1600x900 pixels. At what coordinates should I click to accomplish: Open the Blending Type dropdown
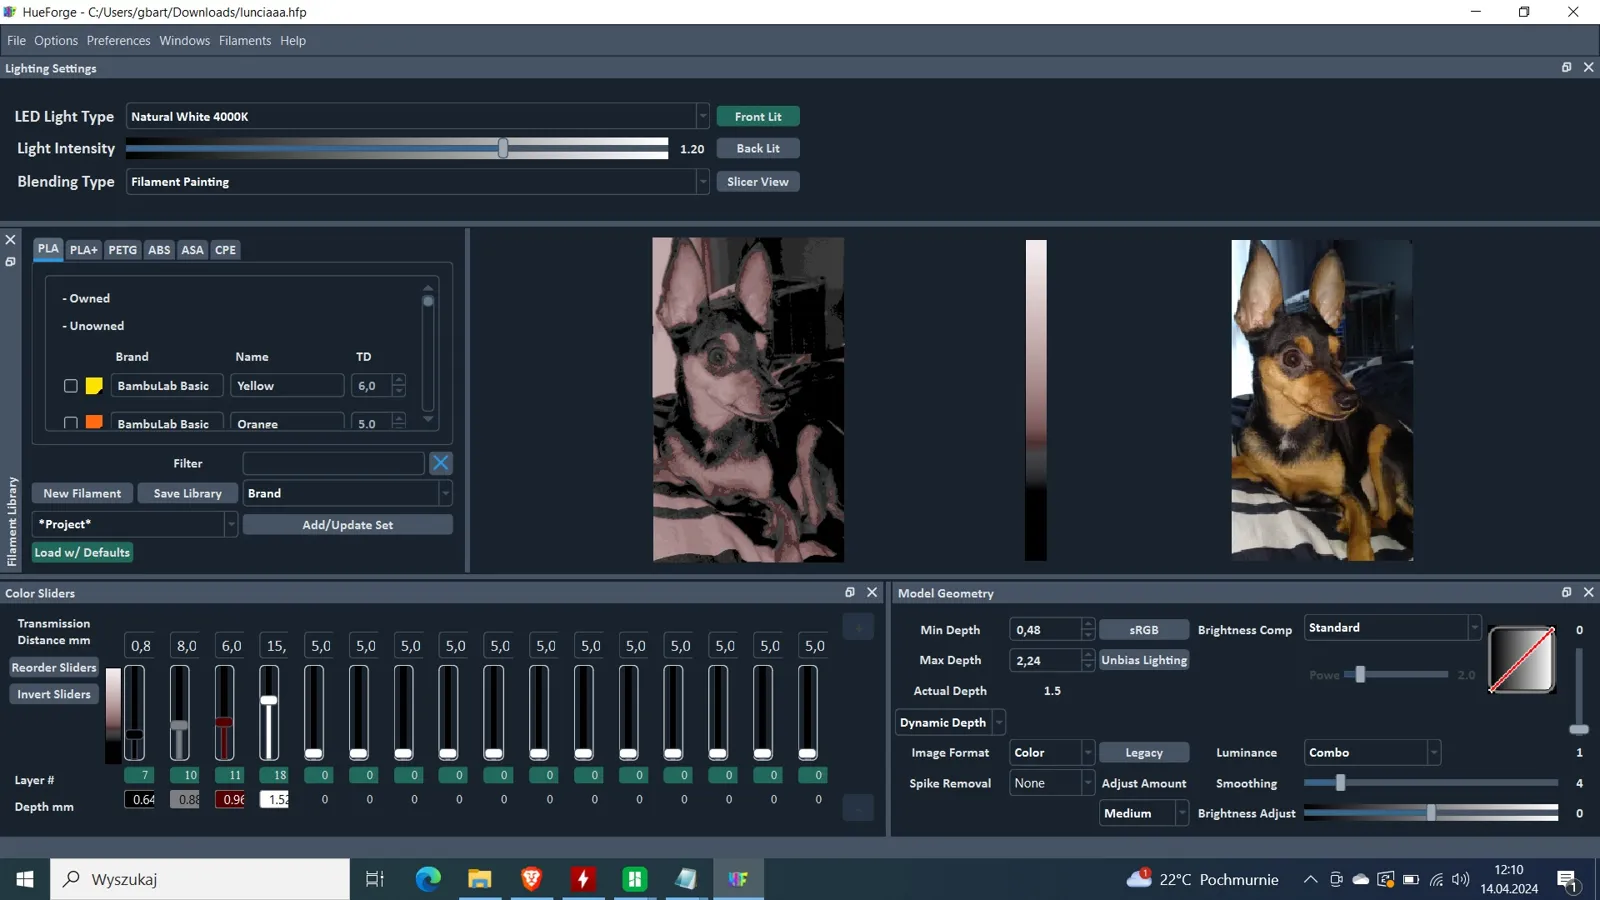[418, 182]
